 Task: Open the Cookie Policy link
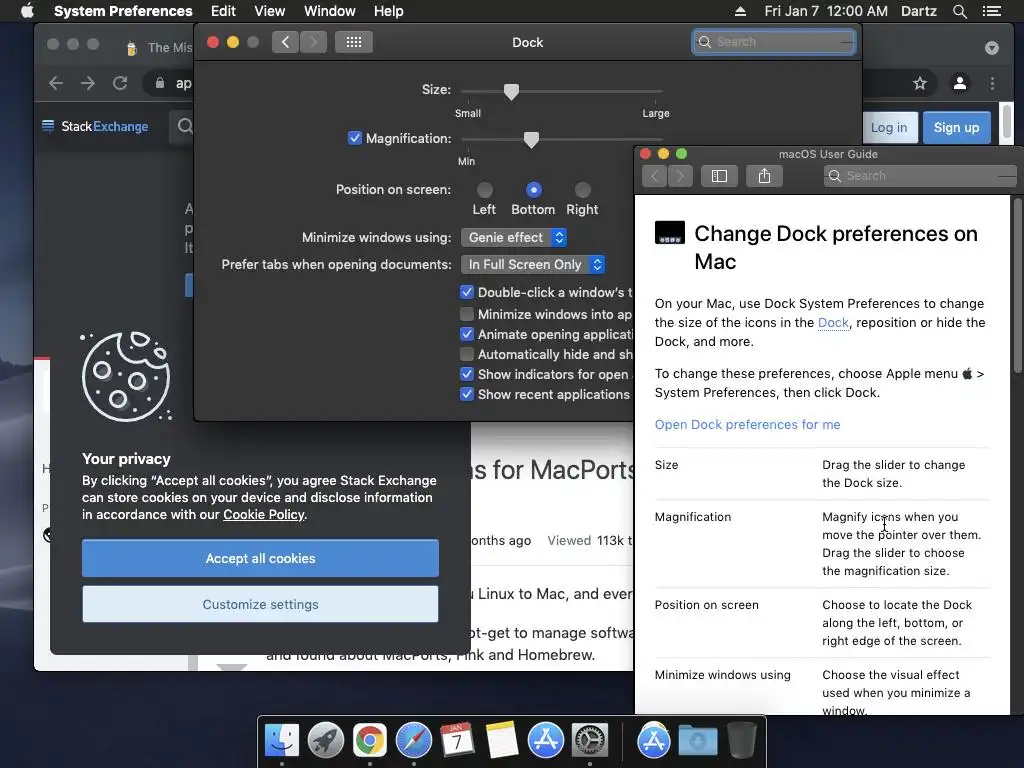[x=264, y=515]
